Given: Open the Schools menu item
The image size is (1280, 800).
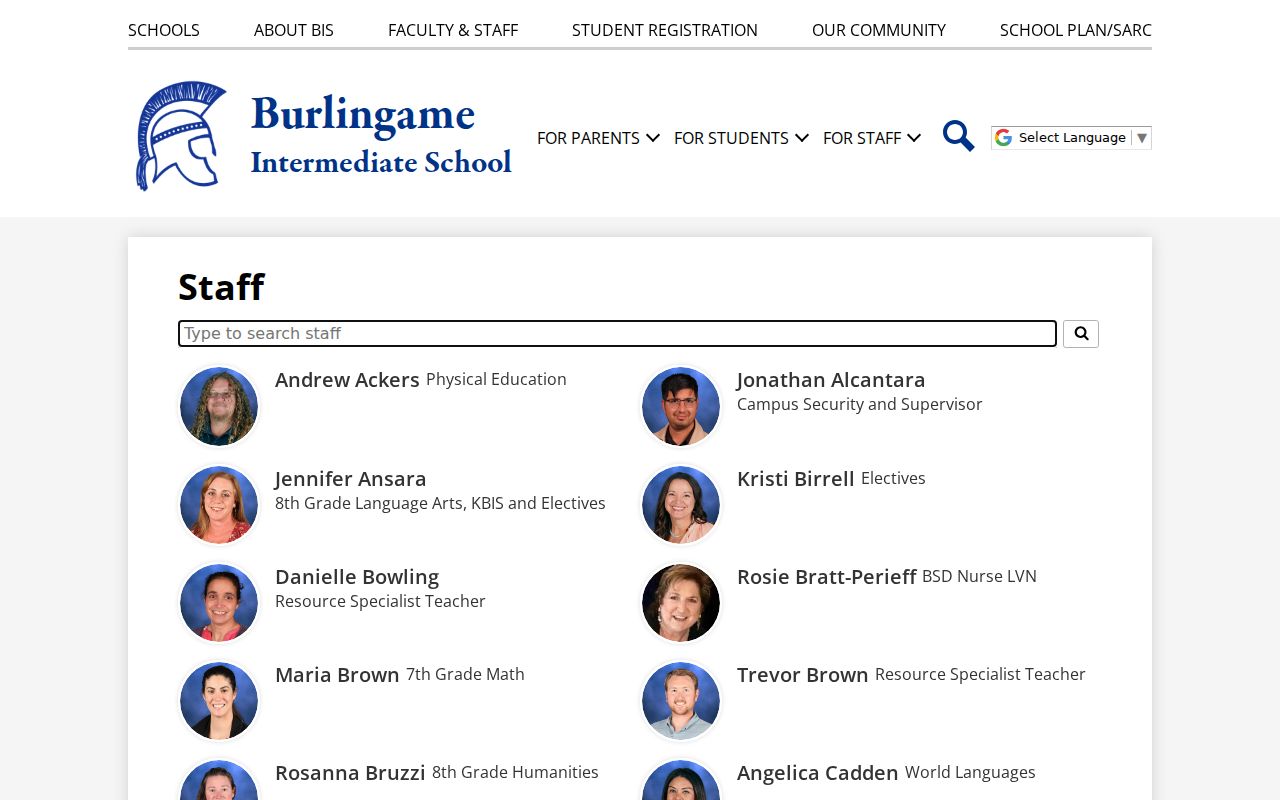Looking at the screenshot, I should click(x=164, y=30).
